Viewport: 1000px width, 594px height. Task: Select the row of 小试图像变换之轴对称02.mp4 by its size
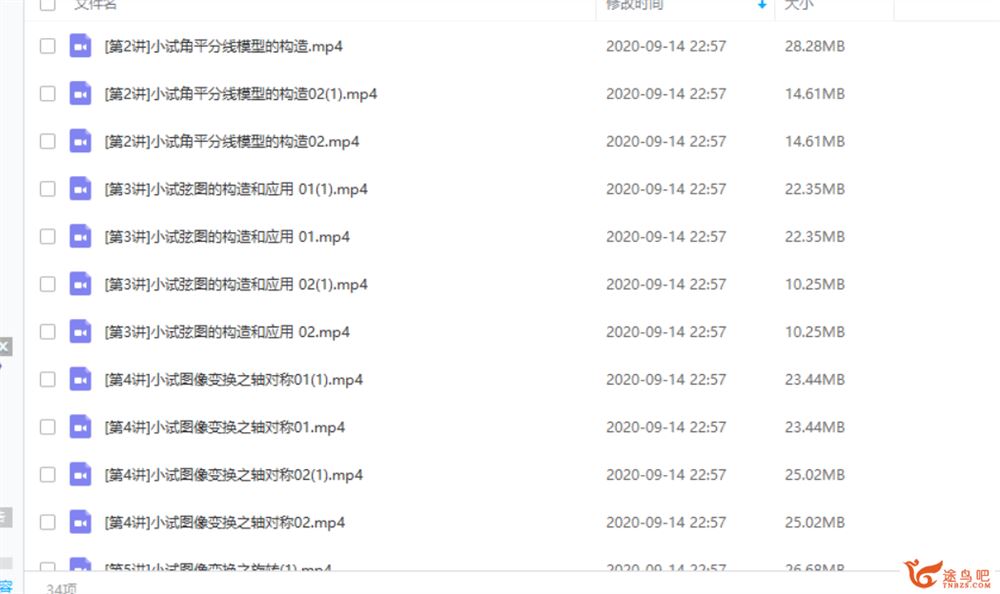coord(814,523)
